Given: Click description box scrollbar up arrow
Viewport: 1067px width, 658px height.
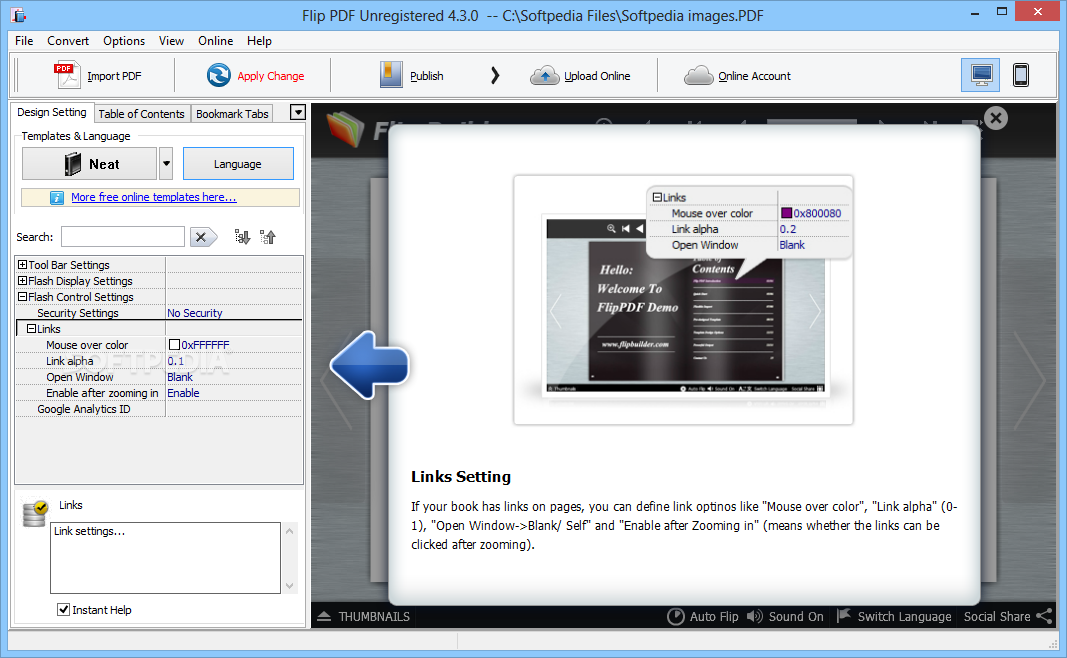Looking at the screenshot, I should click(x=290, y=530).
